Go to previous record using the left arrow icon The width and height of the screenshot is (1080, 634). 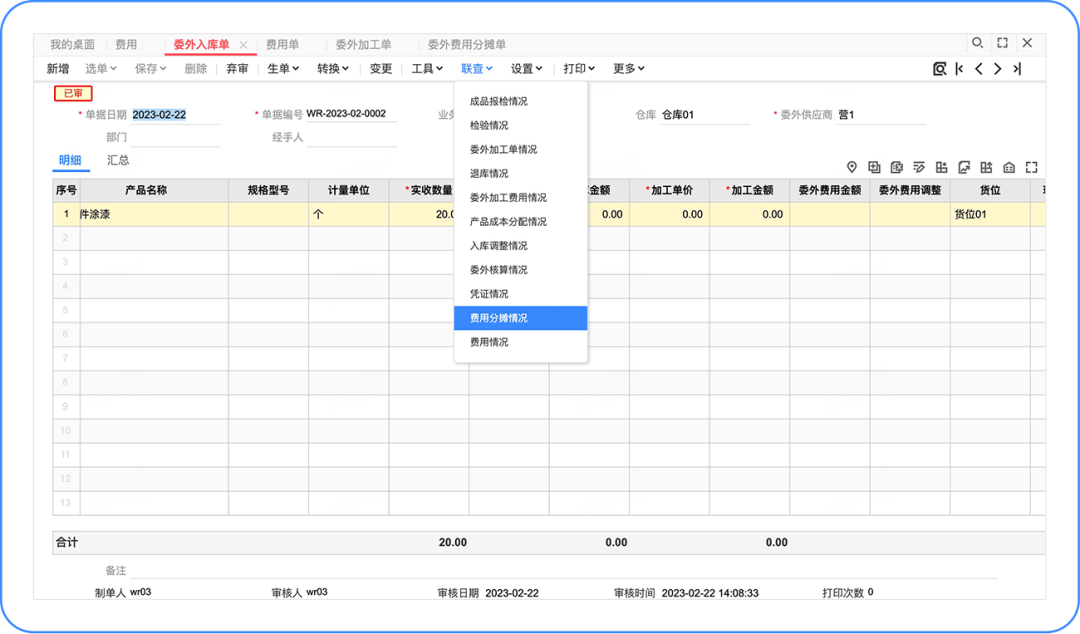tap(978, 69)
